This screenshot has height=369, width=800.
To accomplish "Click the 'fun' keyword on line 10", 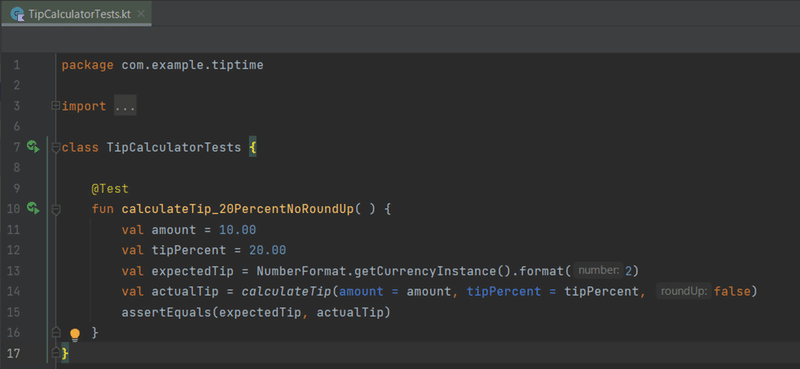I will (x=103, y=209).
